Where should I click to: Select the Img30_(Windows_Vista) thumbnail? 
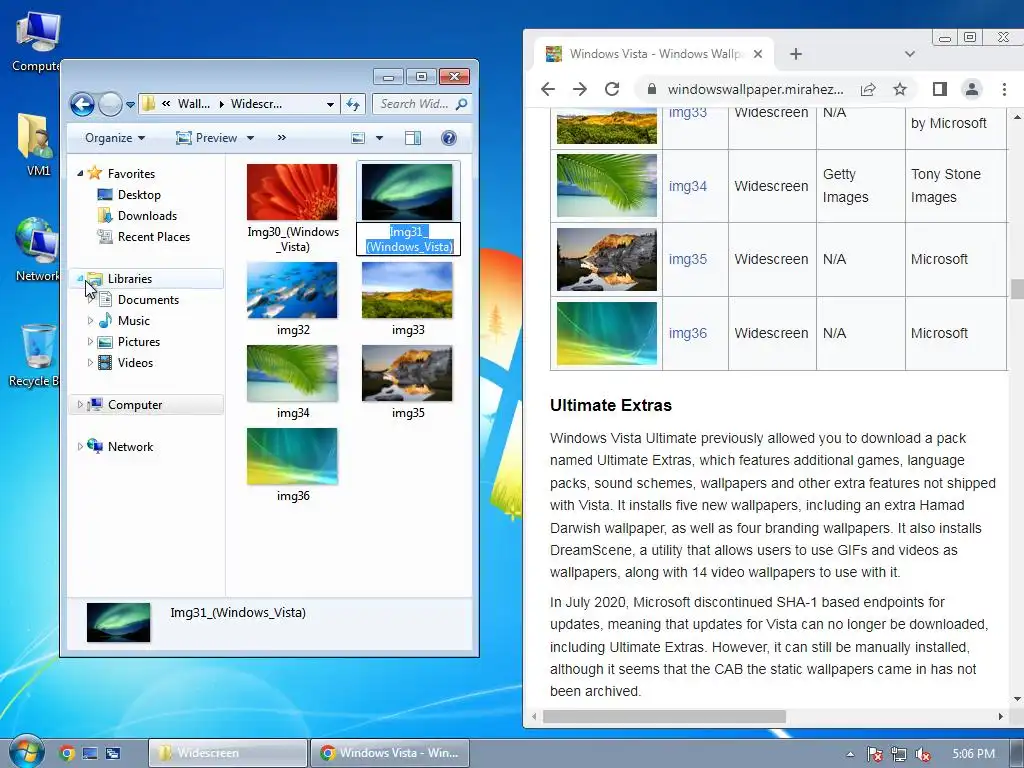pos(293,192)
